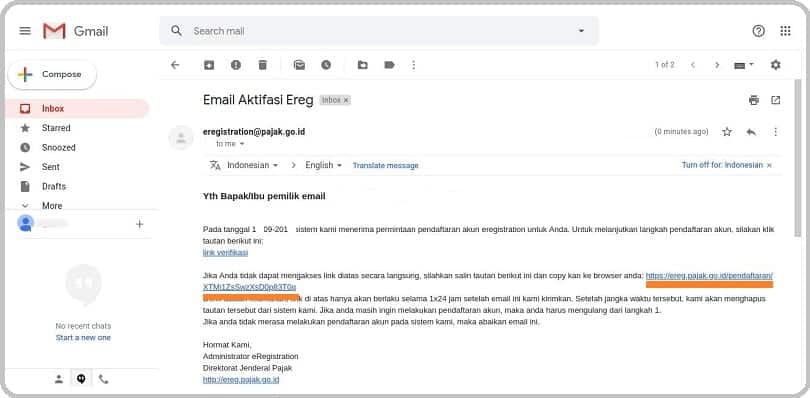Viewport: 810px width, 398px height.
Task: Click Turn off for: Indonesian
Action: click(722, 165)
